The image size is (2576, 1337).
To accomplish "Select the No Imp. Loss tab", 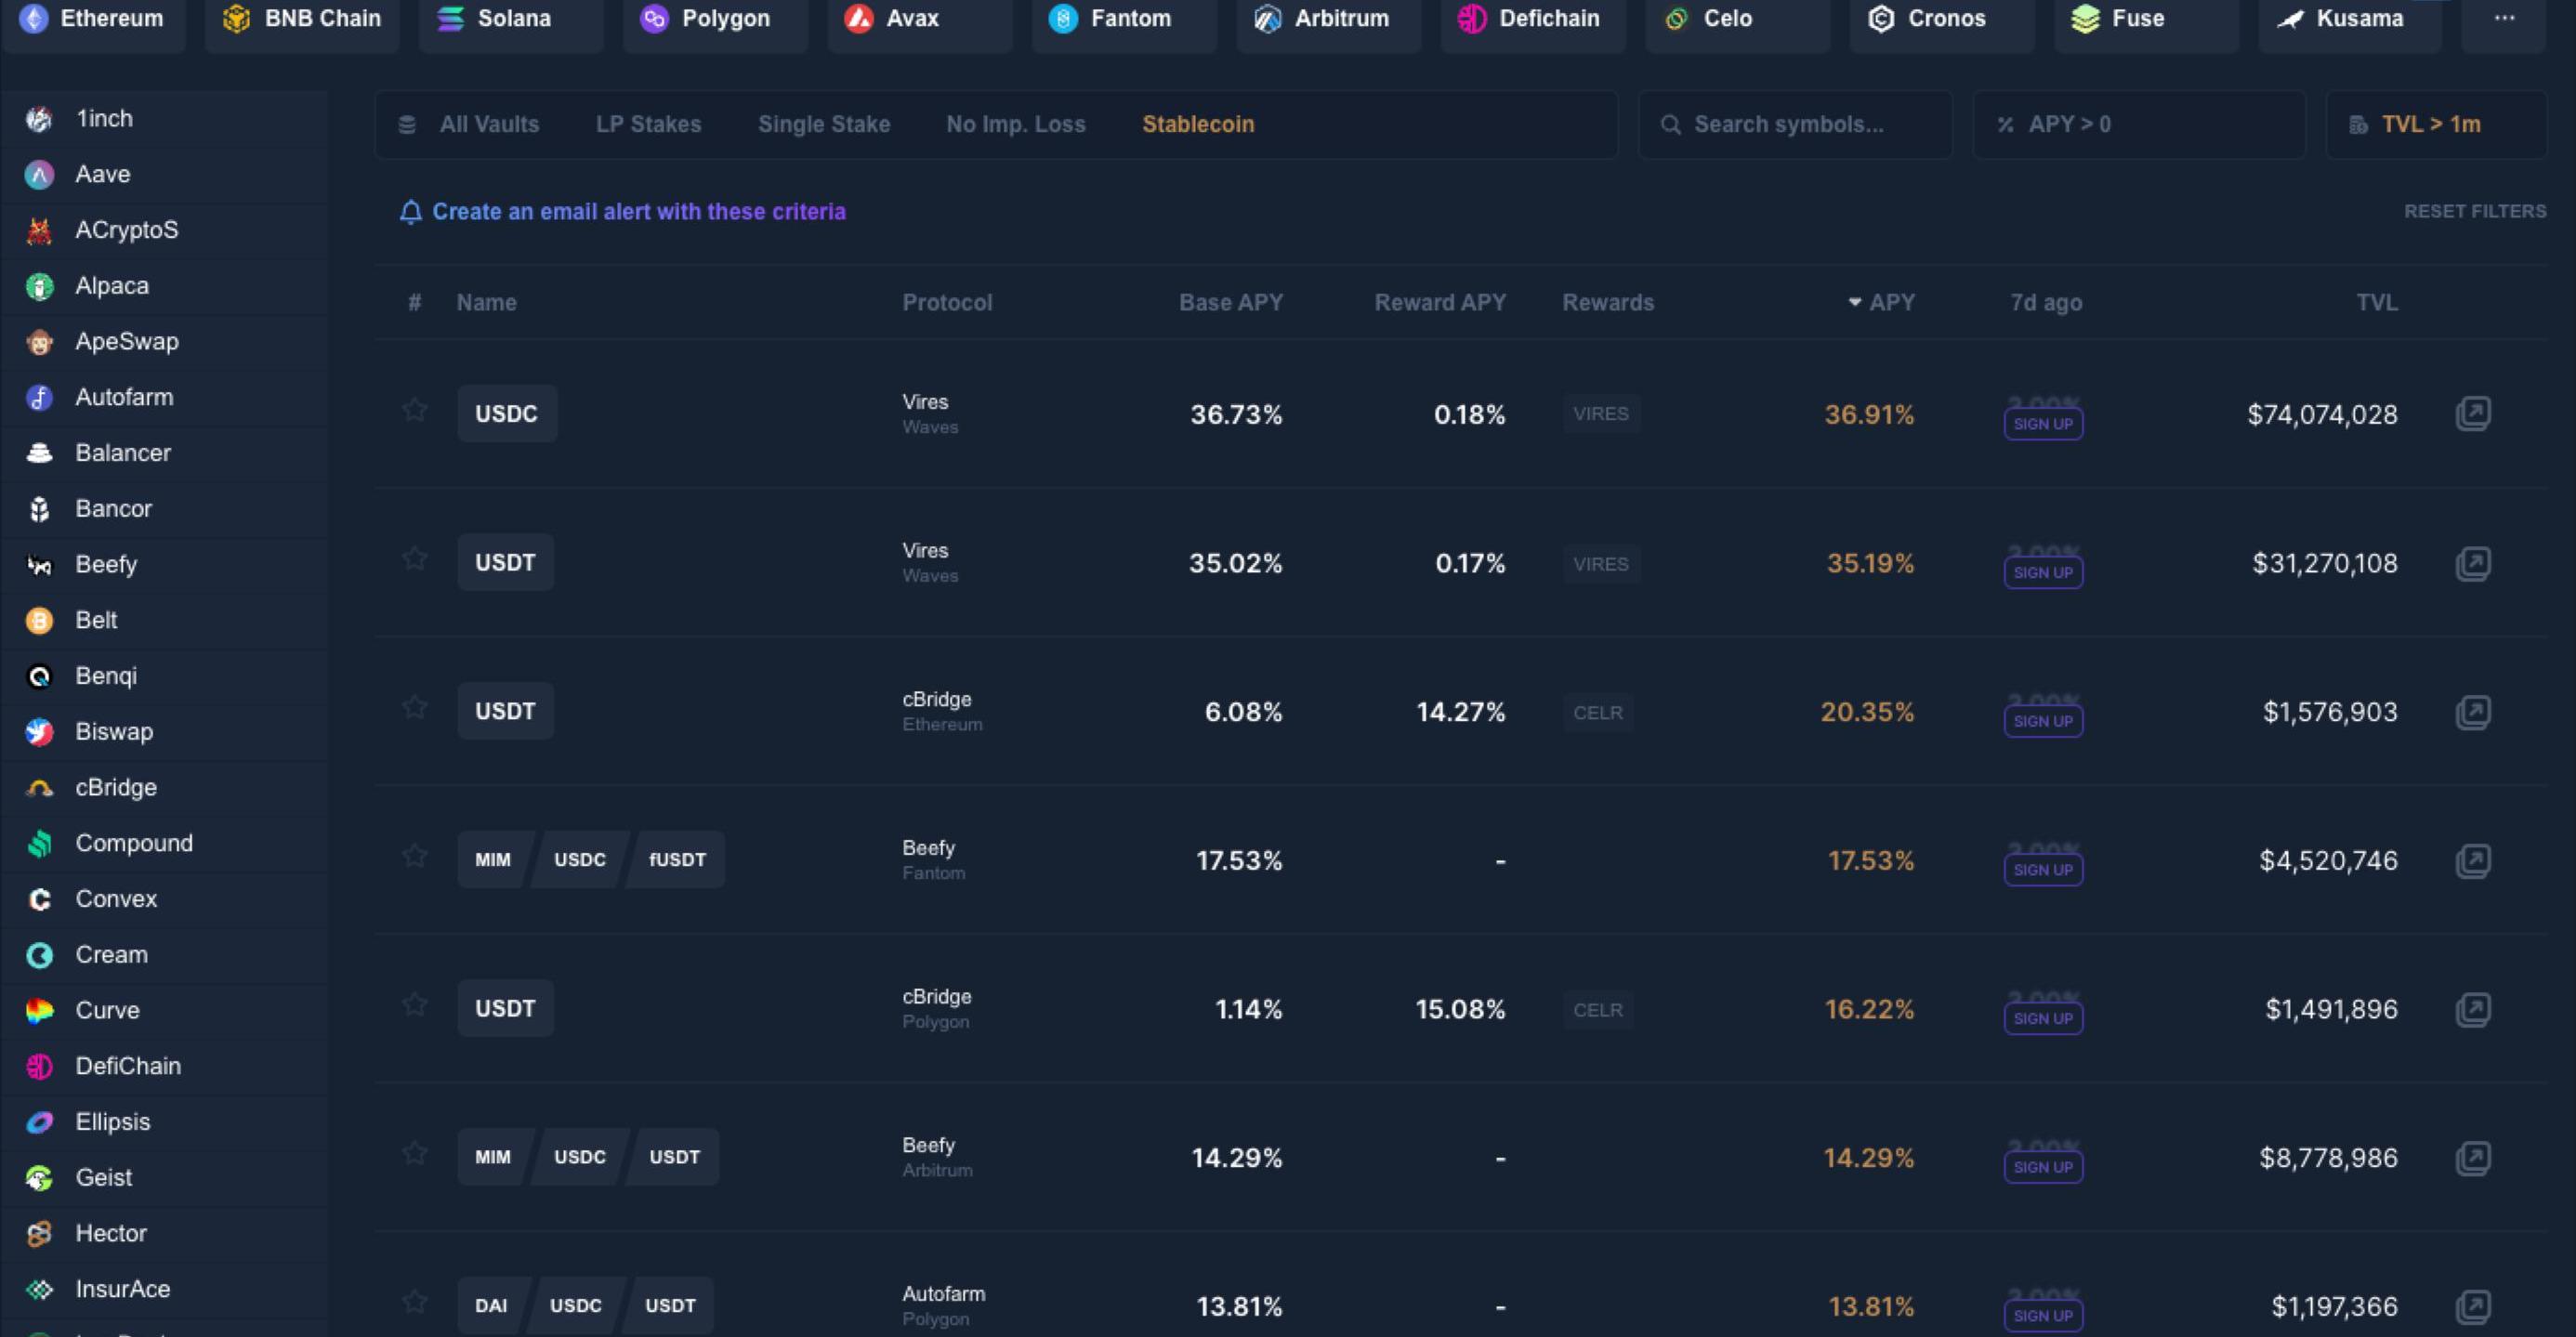I will [1015, 124].
